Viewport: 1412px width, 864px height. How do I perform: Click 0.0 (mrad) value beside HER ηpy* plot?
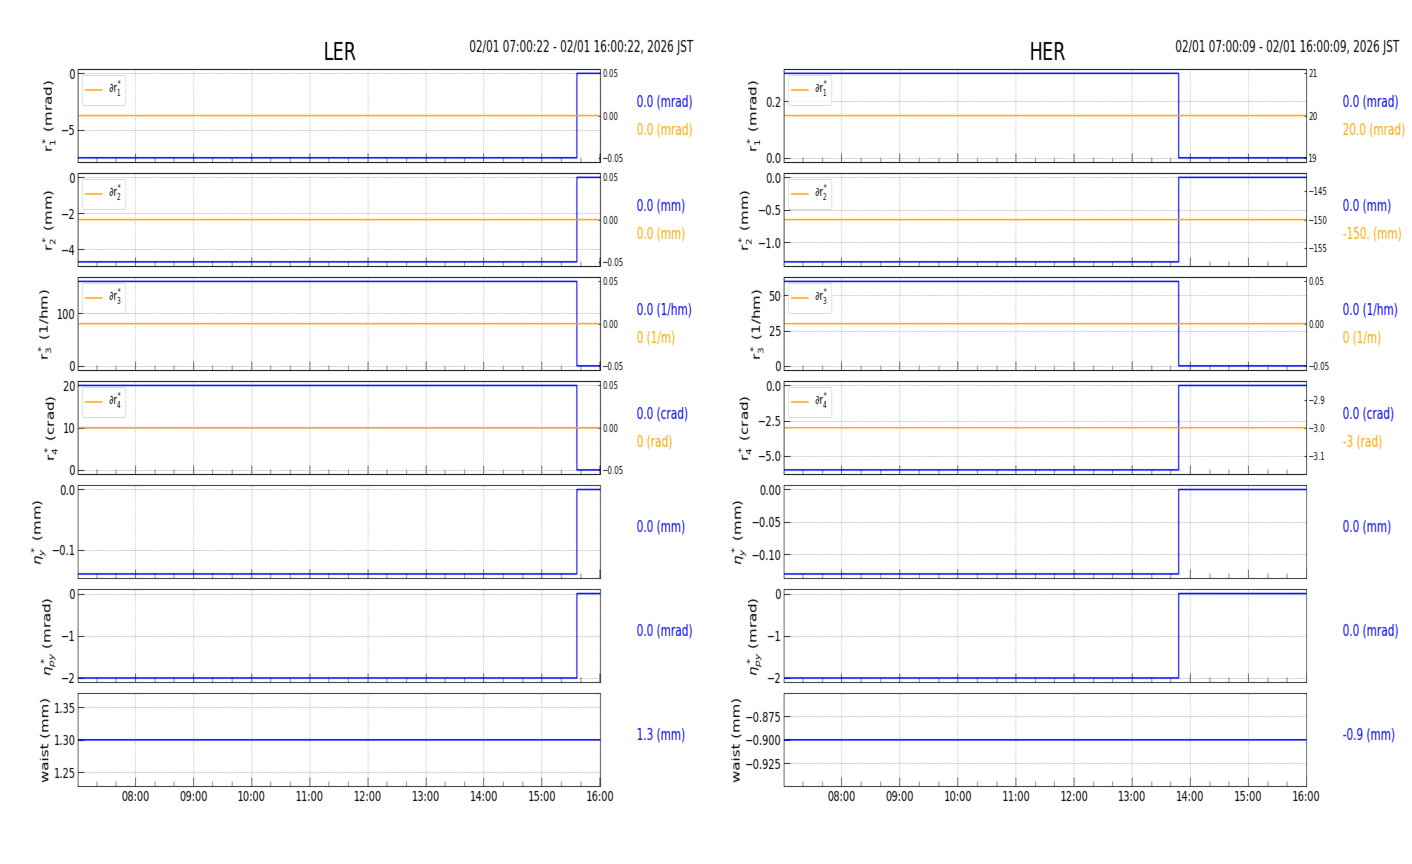[x=1370, y=631]
